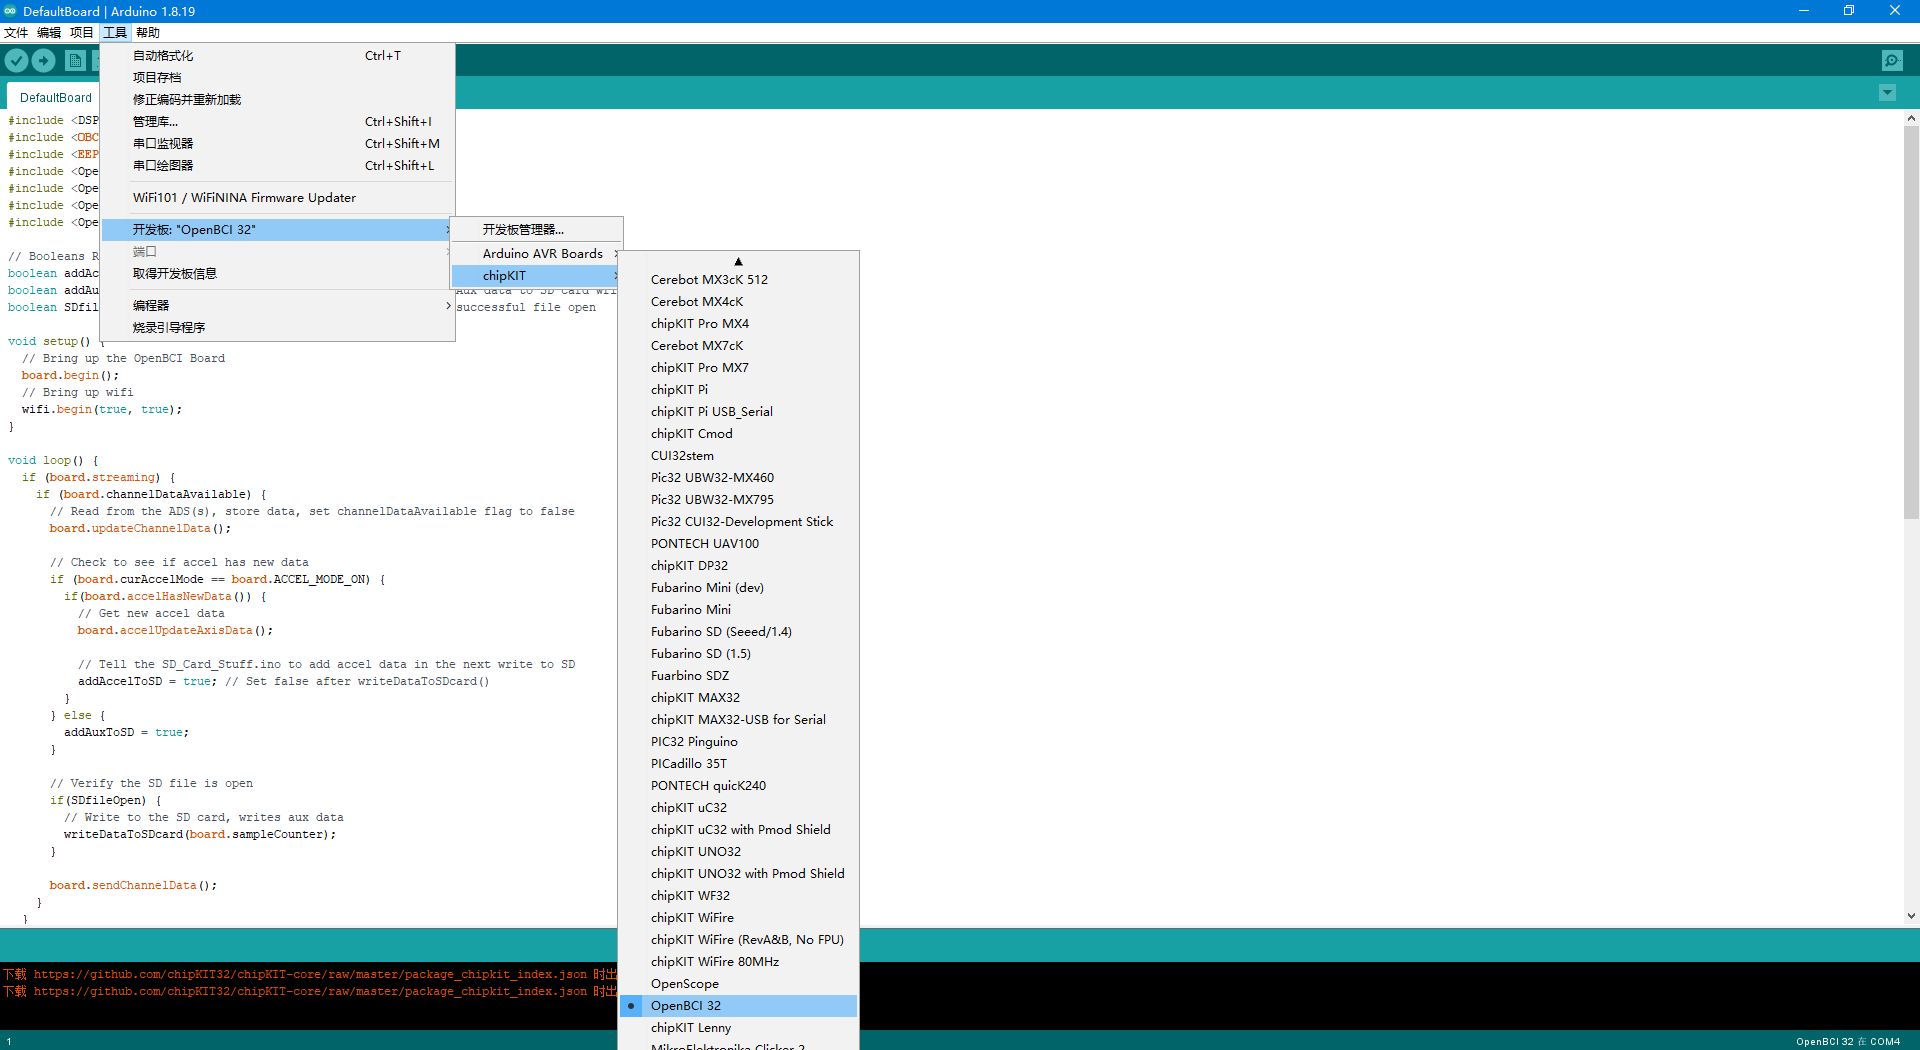Click the Verify sketch checkmark icon
This screenshot has height=1050, width=1920.
[x=16, y=60]
